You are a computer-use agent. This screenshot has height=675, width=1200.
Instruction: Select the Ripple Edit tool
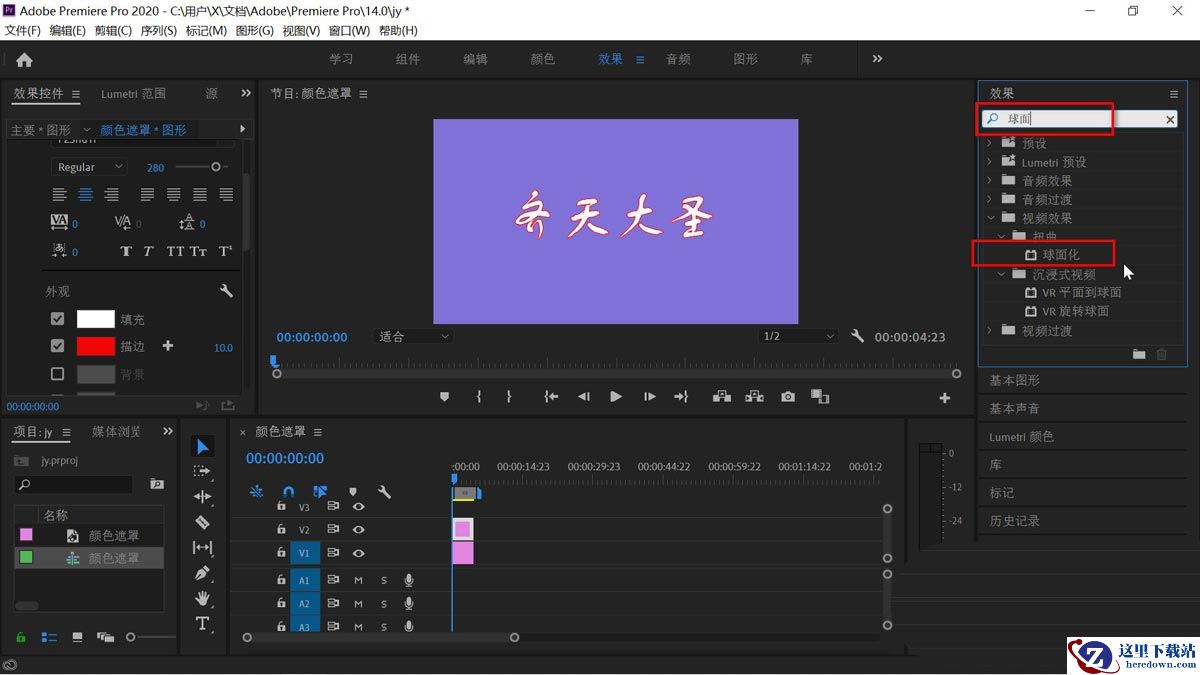[x=202, y=496]
